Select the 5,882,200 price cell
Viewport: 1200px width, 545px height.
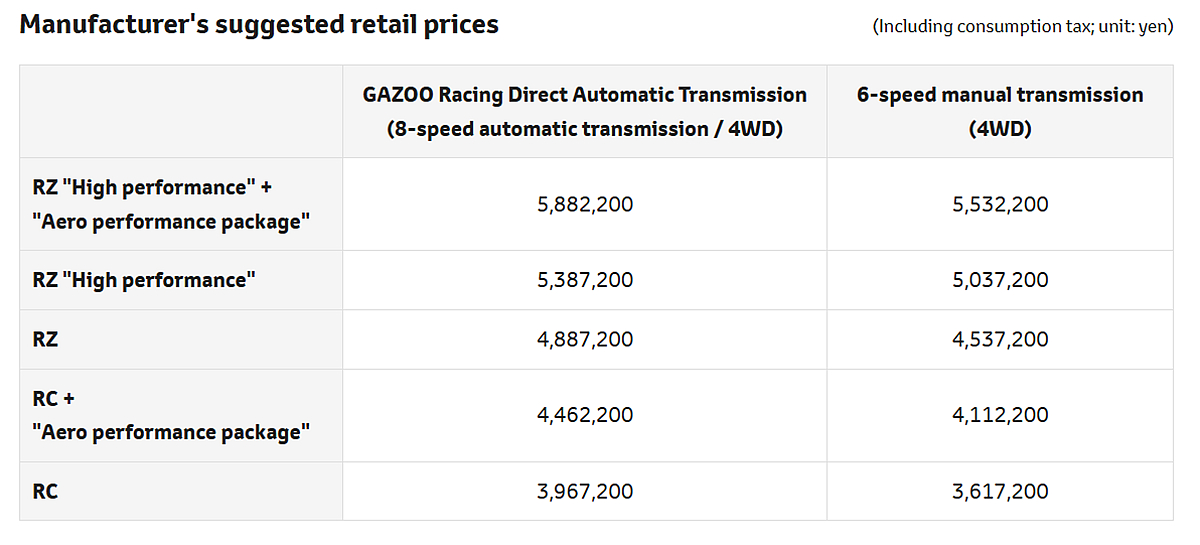pyautogui.click(x=585, y=204)
